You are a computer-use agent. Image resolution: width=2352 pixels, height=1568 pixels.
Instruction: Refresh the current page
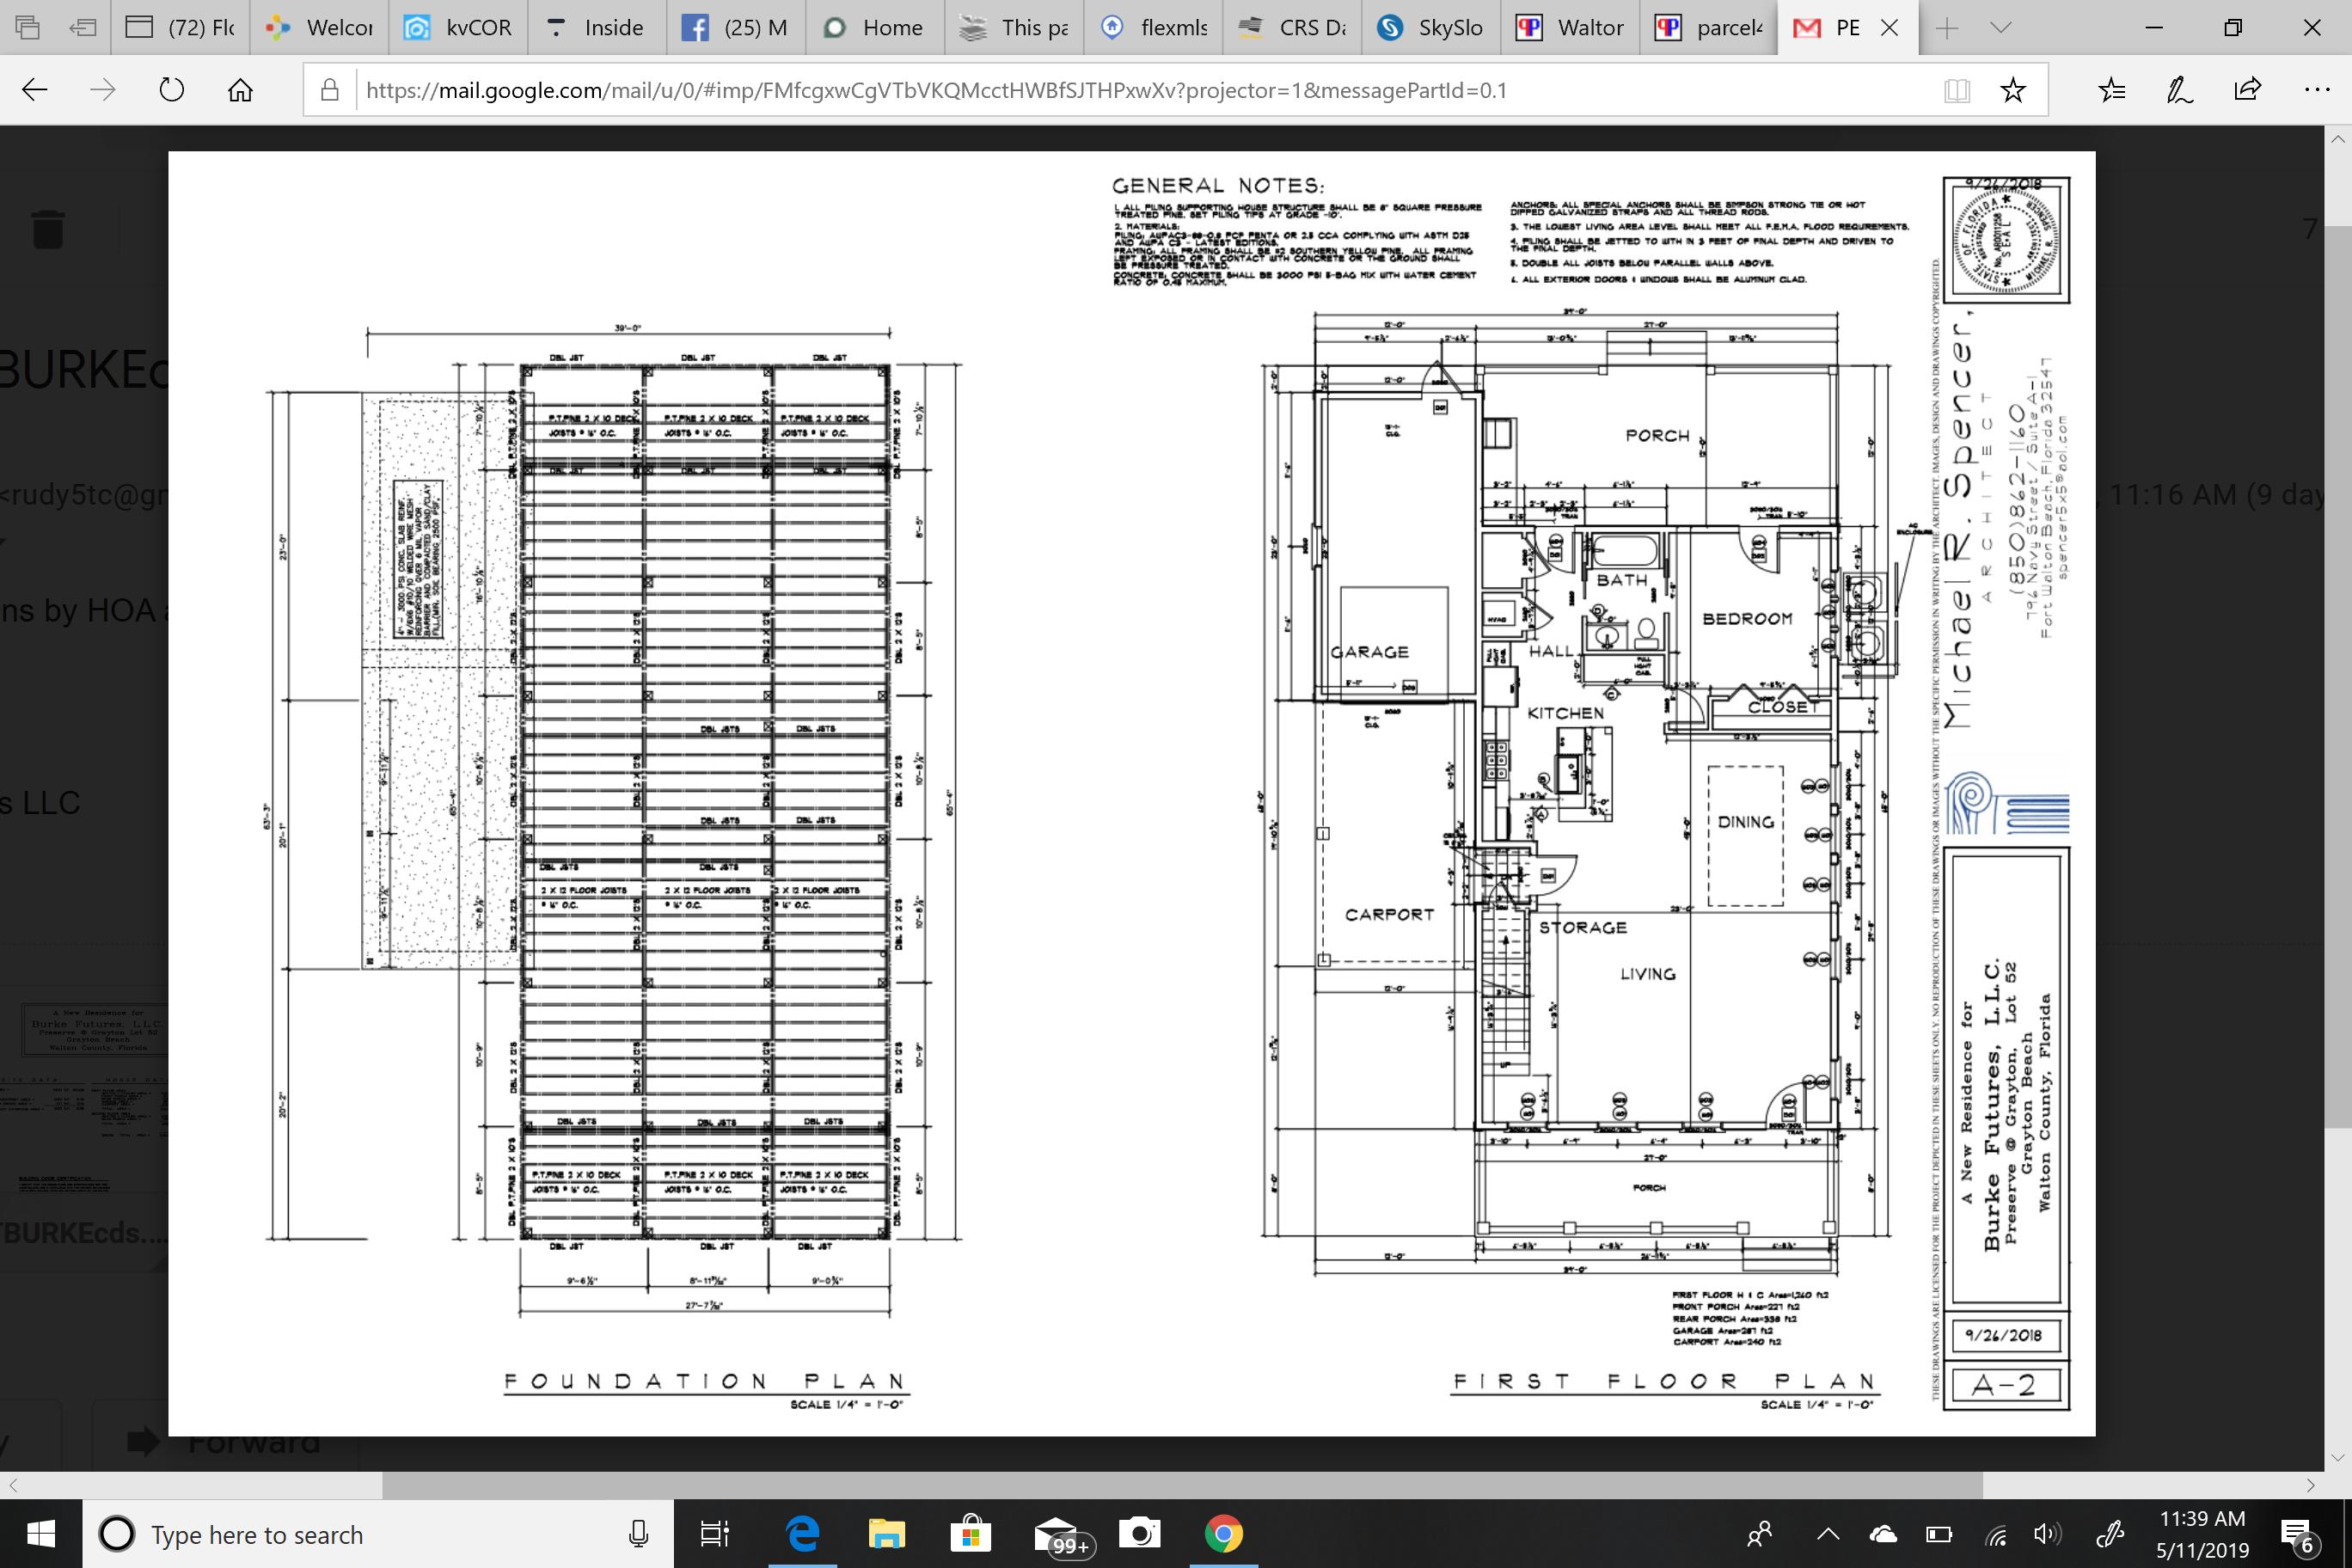[172, 90]
